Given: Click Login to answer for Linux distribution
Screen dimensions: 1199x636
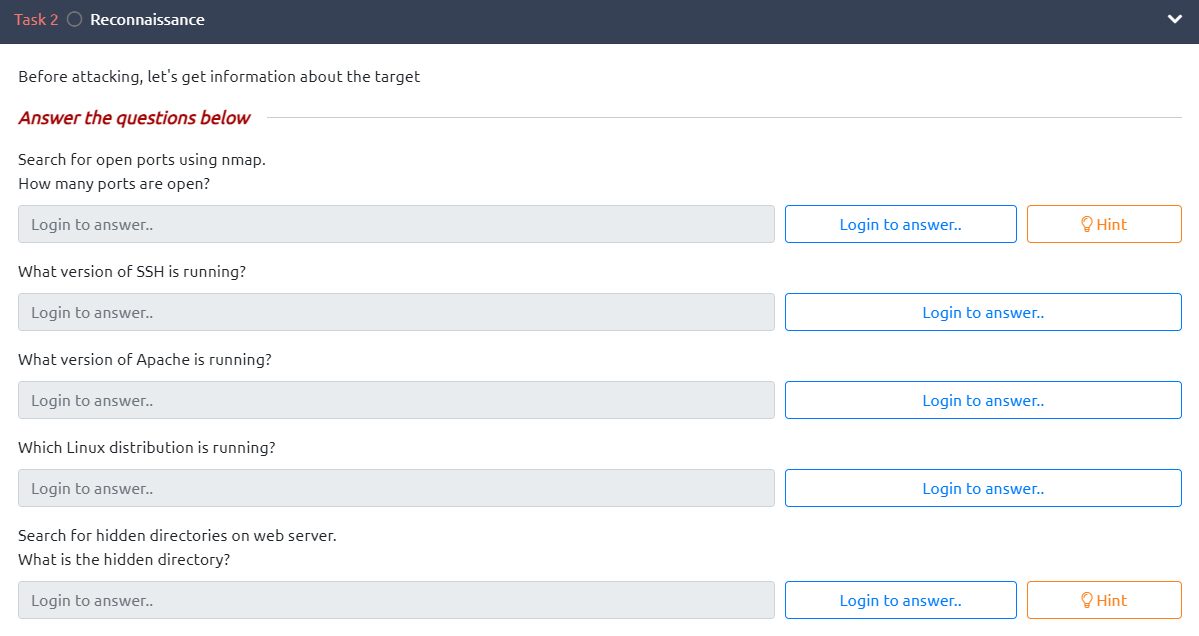Looking at the screenshot, I should pos(982,488).
